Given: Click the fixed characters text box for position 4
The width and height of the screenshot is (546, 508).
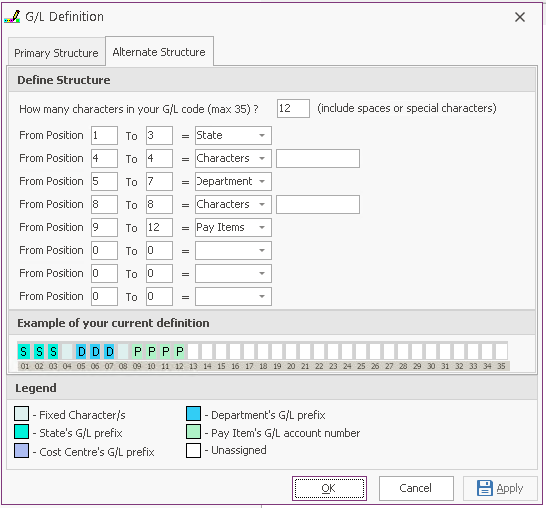Looking at the screenshot, I should pos(318,158).
